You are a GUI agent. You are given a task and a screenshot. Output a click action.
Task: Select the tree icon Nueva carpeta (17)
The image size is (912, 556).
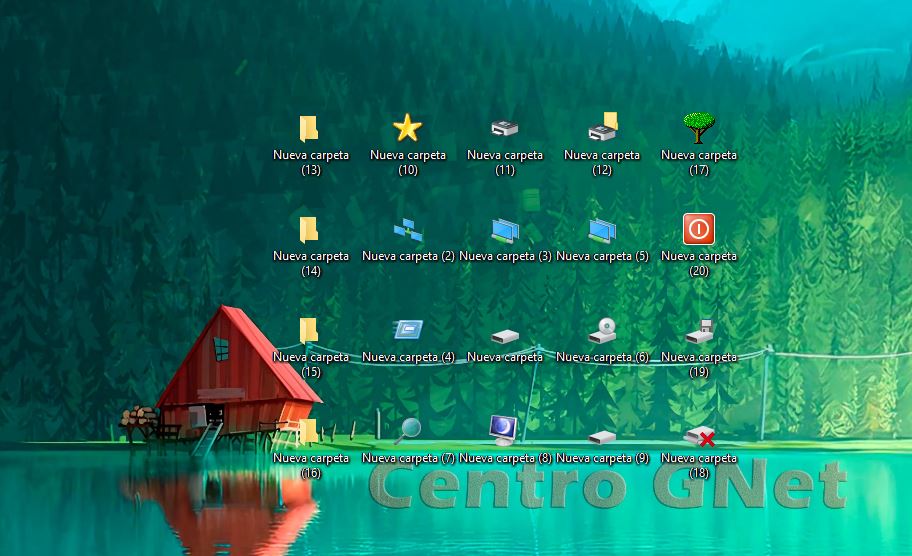click(x=699, y=128)
